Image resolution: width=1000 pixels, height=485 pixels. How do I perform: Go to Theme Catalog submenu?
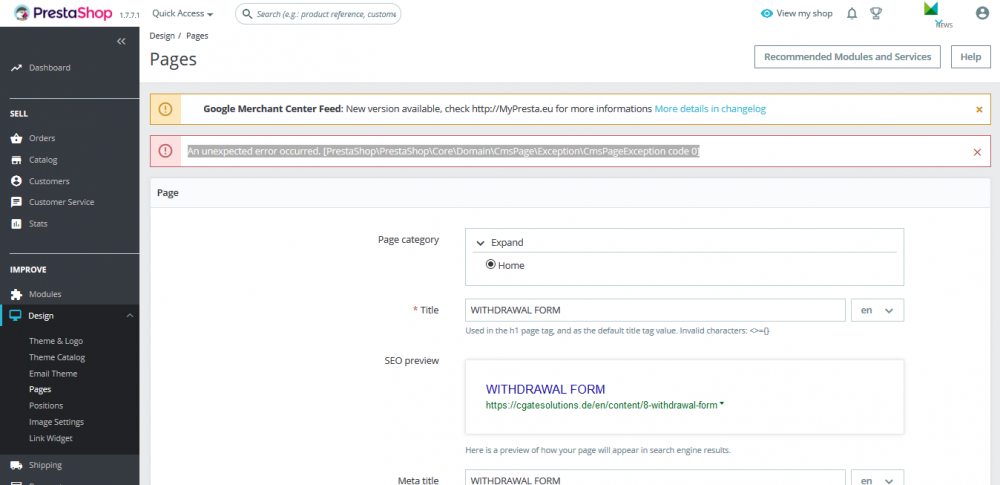click(x=57, y=357)
